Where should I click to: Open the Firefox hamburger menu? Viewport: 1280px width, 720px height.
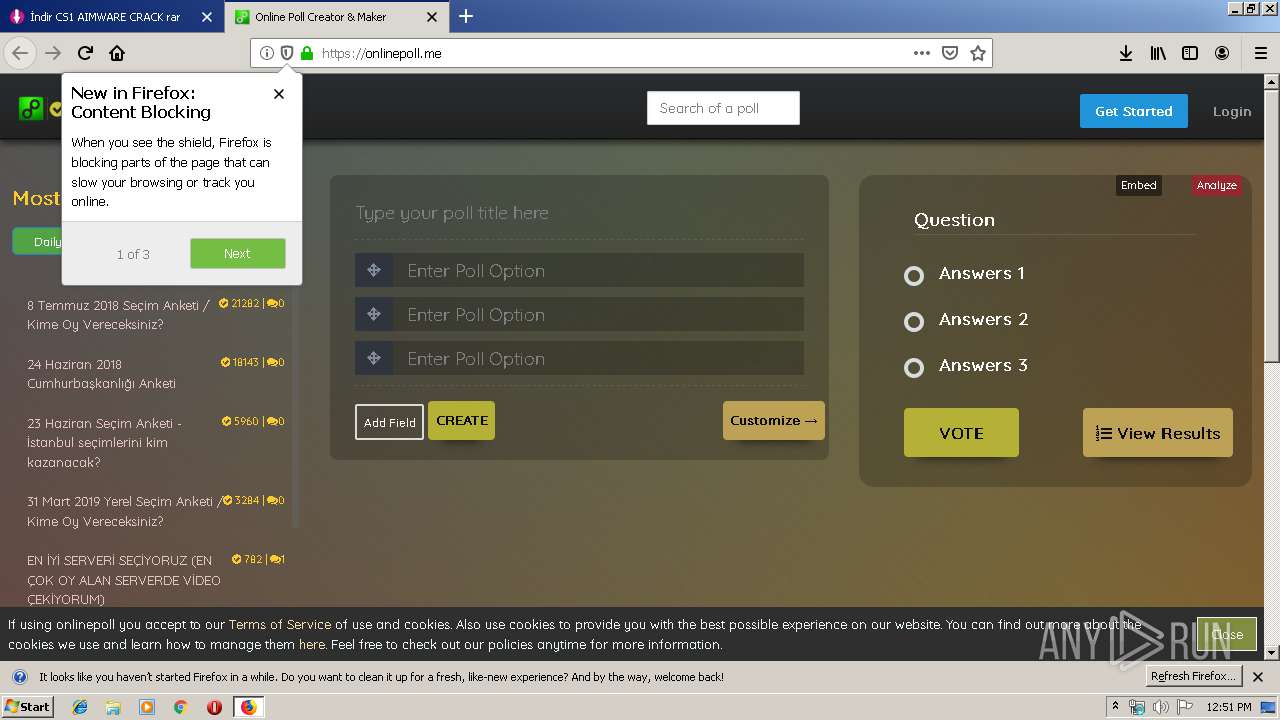pos(1261,53)
